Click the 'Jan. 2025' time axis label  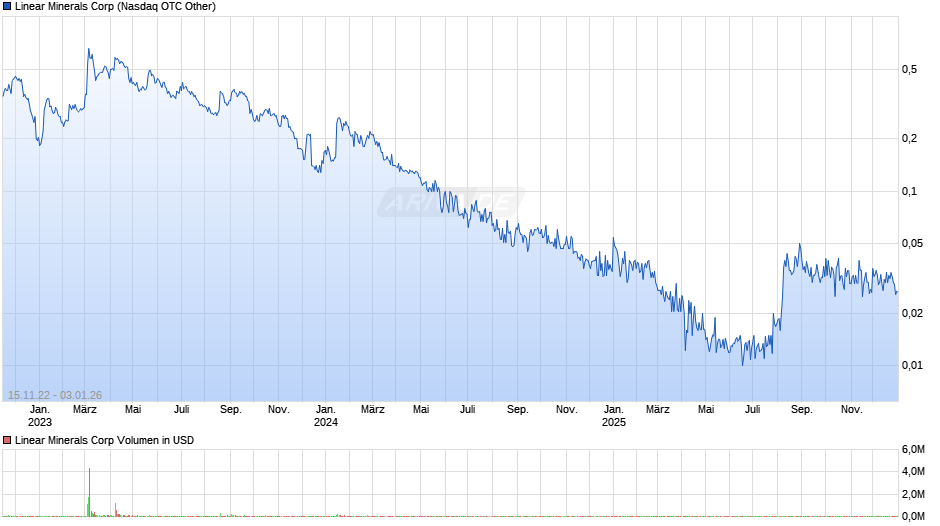coord(613,416)
